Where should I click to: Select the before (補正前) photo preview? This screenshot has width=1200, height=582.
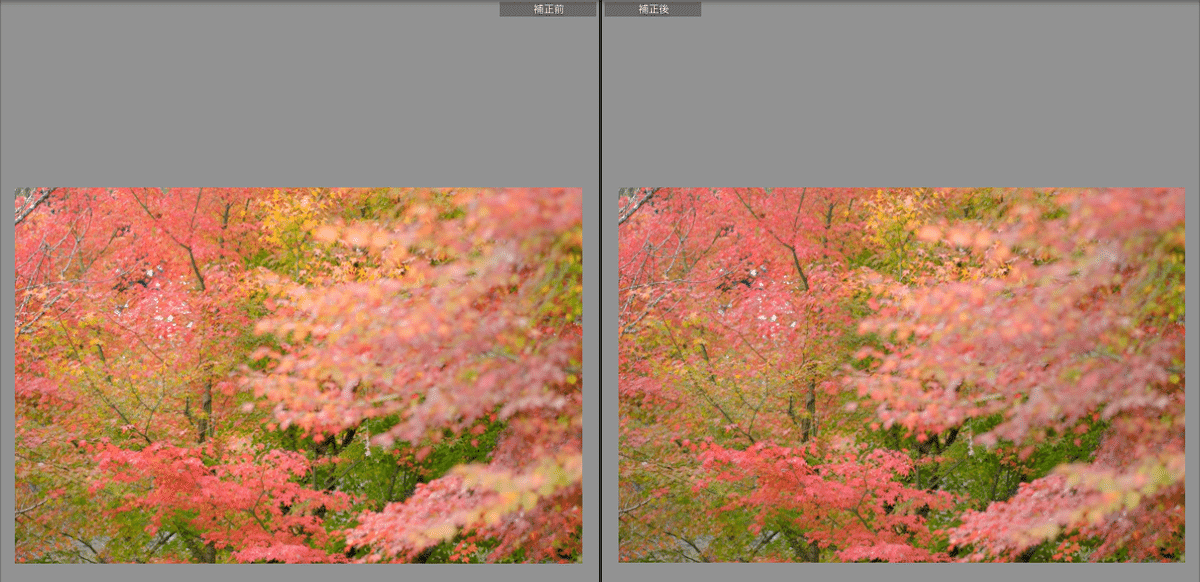click(x=298, y=375)
